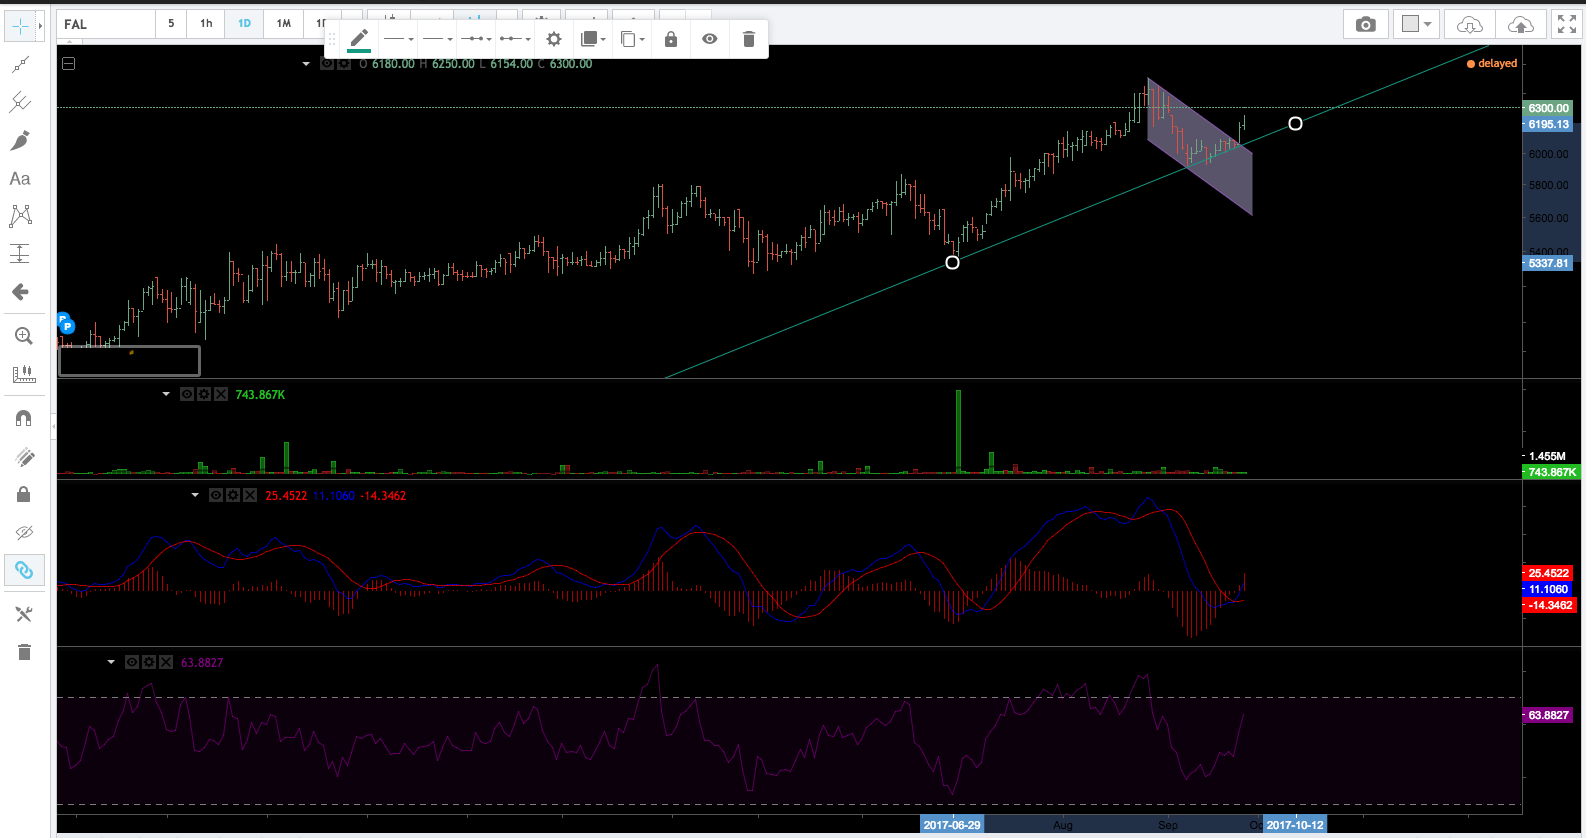This screenshot has width=1586, height=838.
Task: Expand main chart legend arrow
Action: [306, 63]
